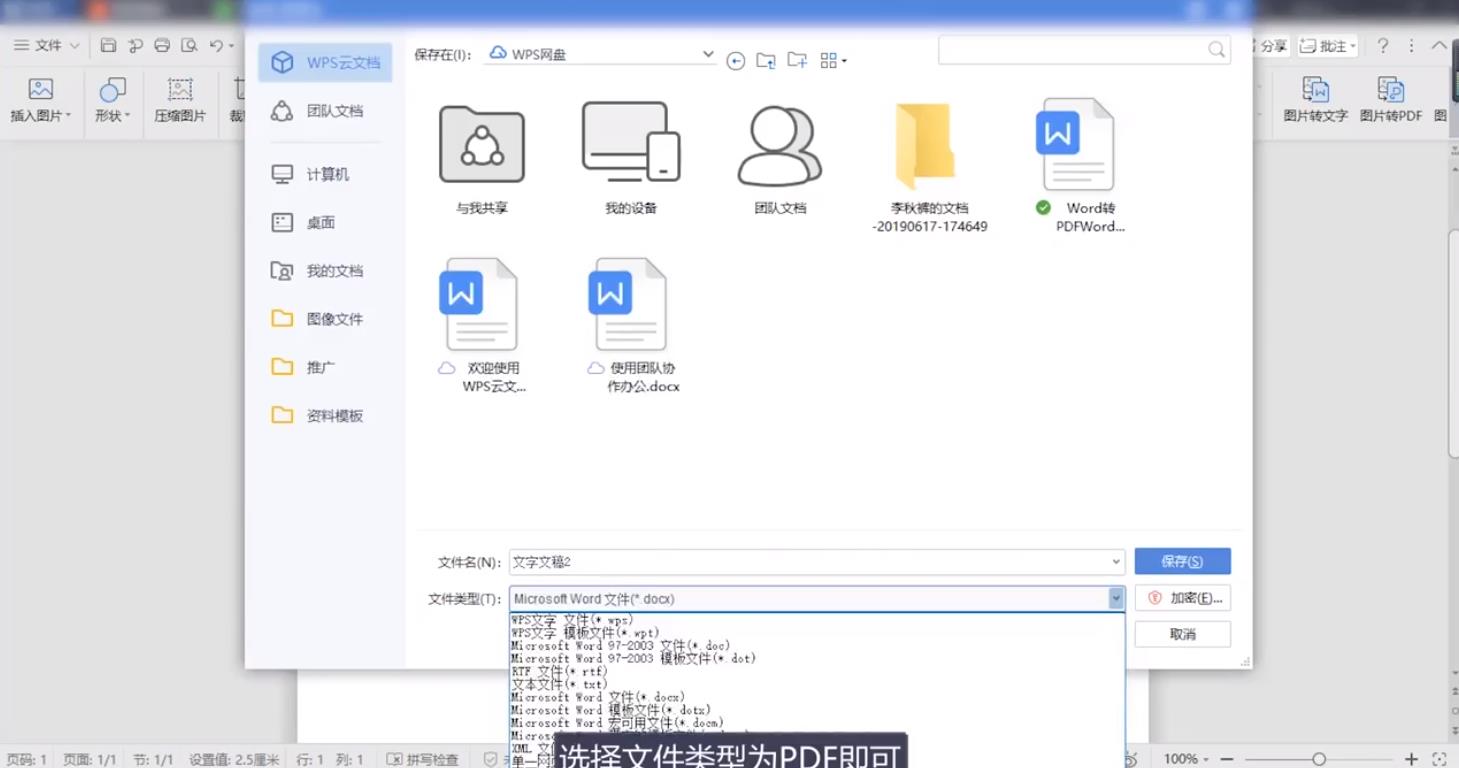Screen dimensions: 1459x768
Task: Click the print icon in quick toolbar
Action: pos(162,45)
